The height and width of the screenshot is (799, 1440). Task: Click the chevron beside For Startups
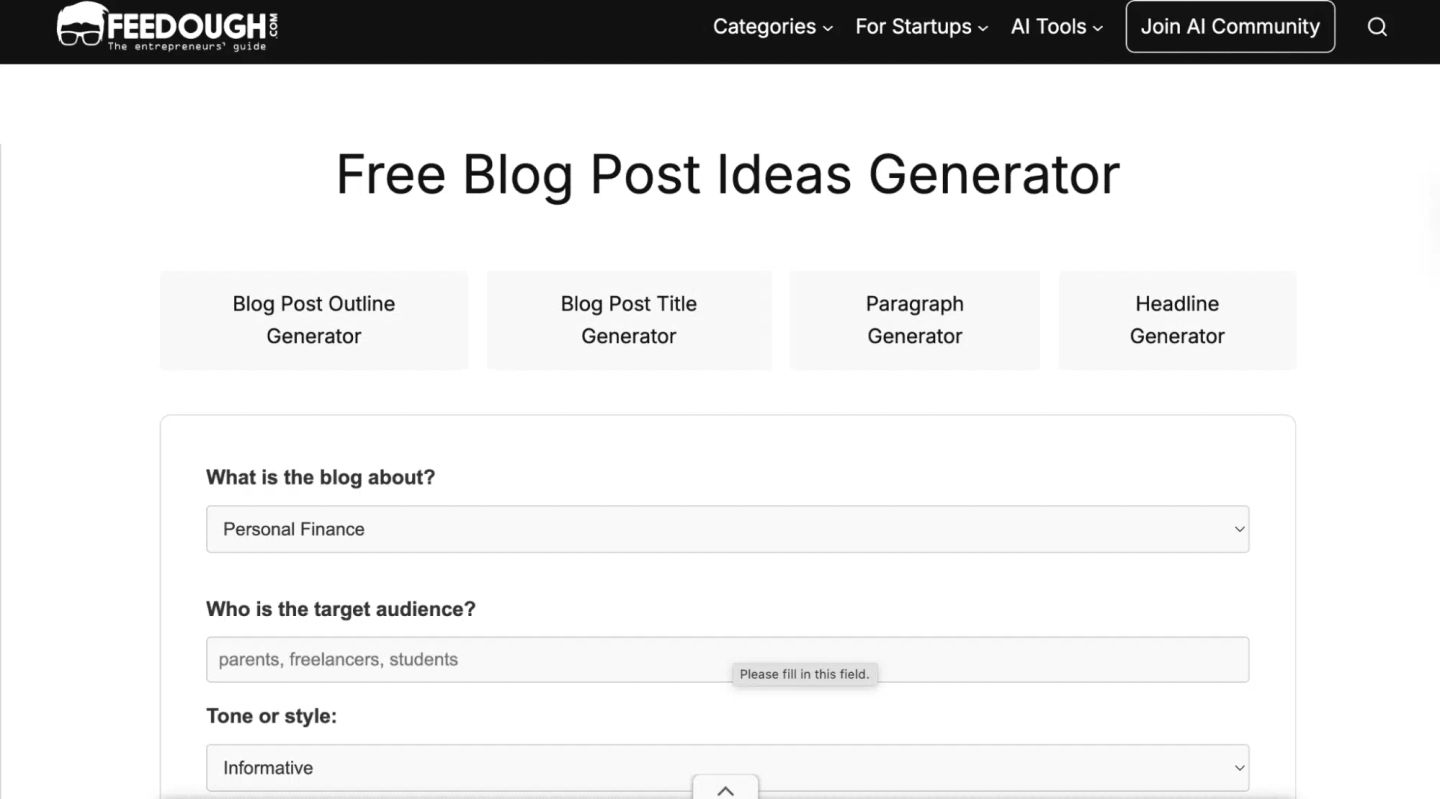tap(983, 29)
